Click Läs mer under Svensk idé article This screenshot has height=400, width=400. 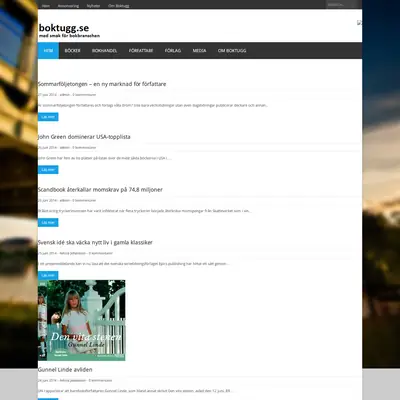(x=48, y=275)
